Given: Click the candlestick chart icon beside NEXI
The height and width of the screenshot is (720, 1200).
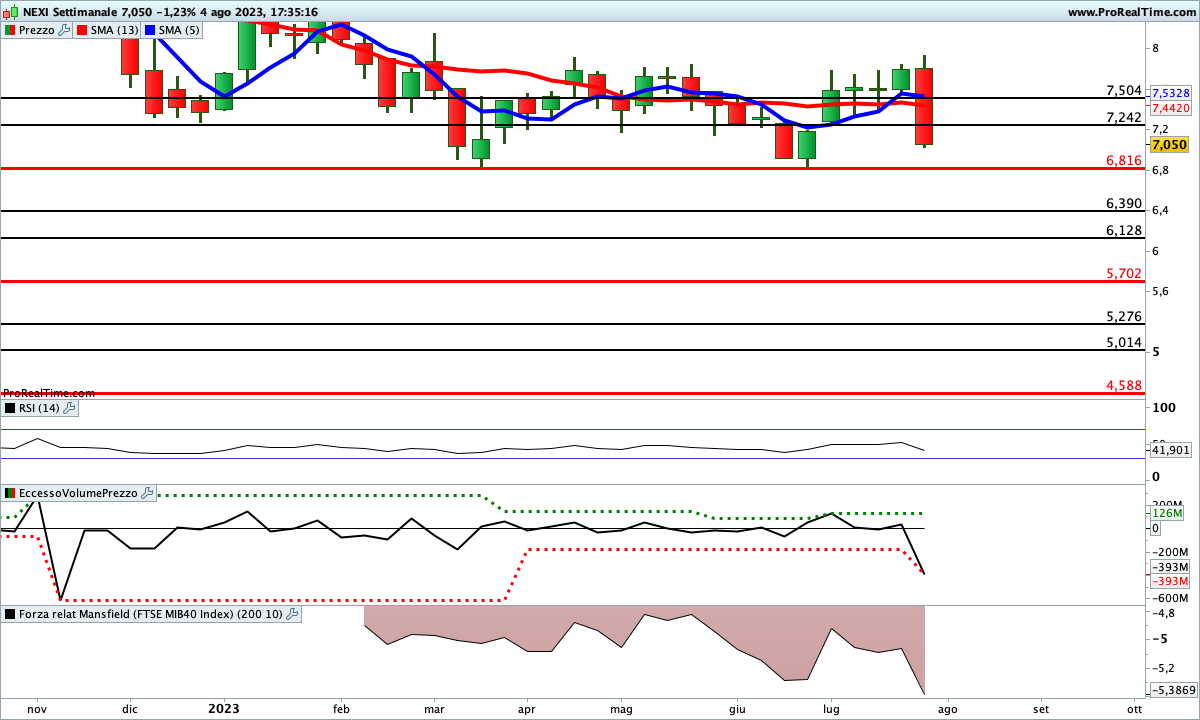Looking at the screenshot, I should click(x=9, y=12).
